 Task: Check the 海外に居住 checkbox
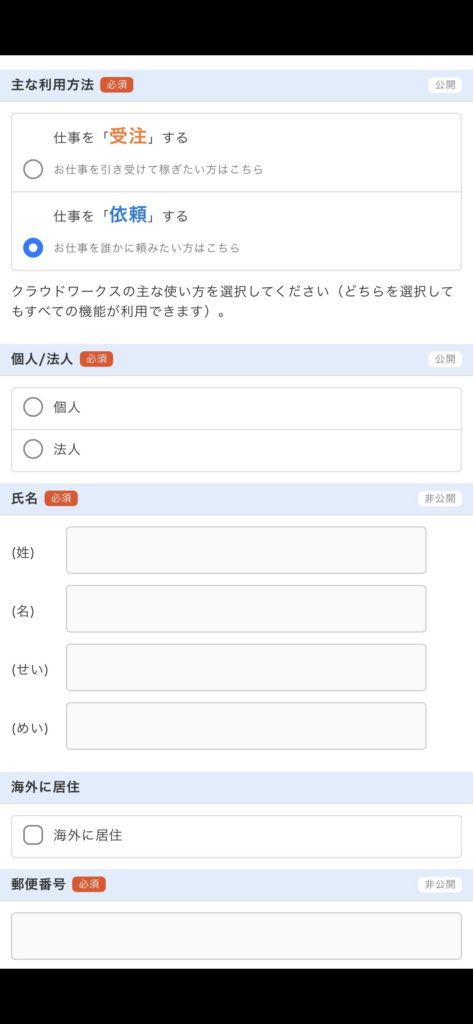click(33, 835)
